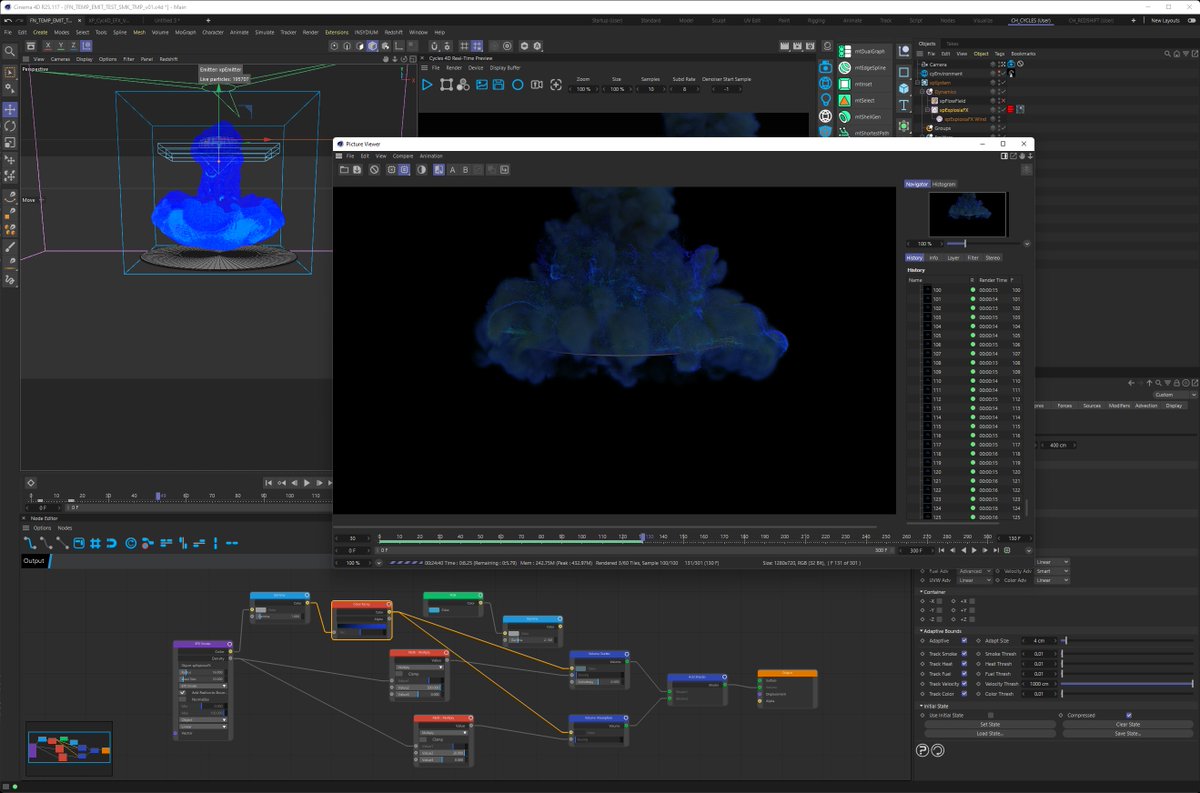Open the Compare menu in Picture Viewer
1200x793 pixels.
click(403, 156)
